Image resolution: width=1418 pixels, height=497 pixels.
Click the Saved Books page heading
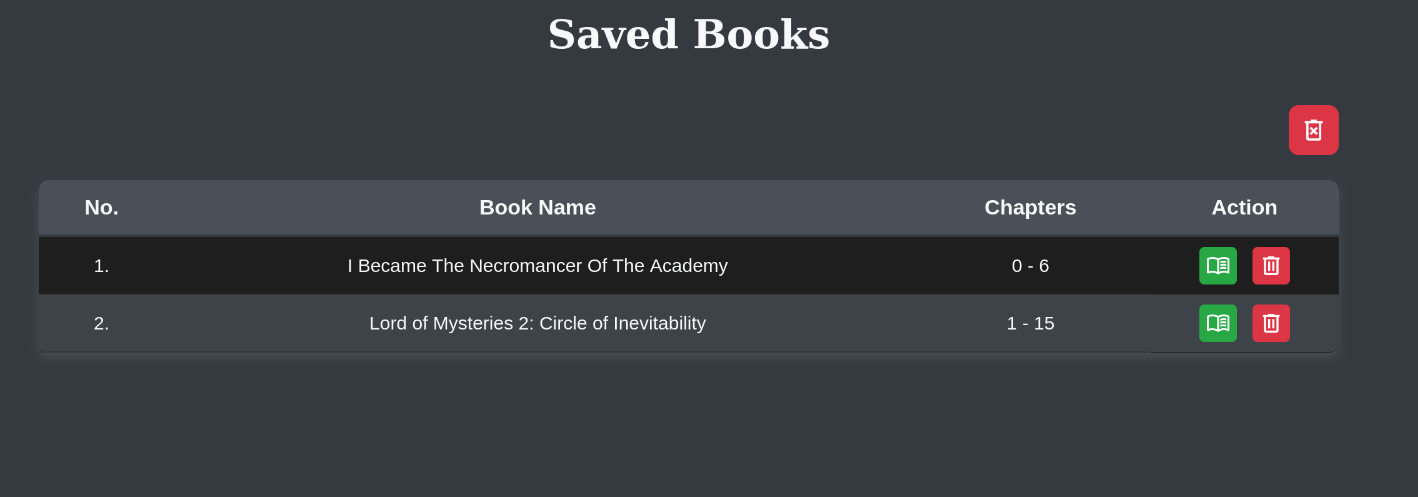click(689, 34)
